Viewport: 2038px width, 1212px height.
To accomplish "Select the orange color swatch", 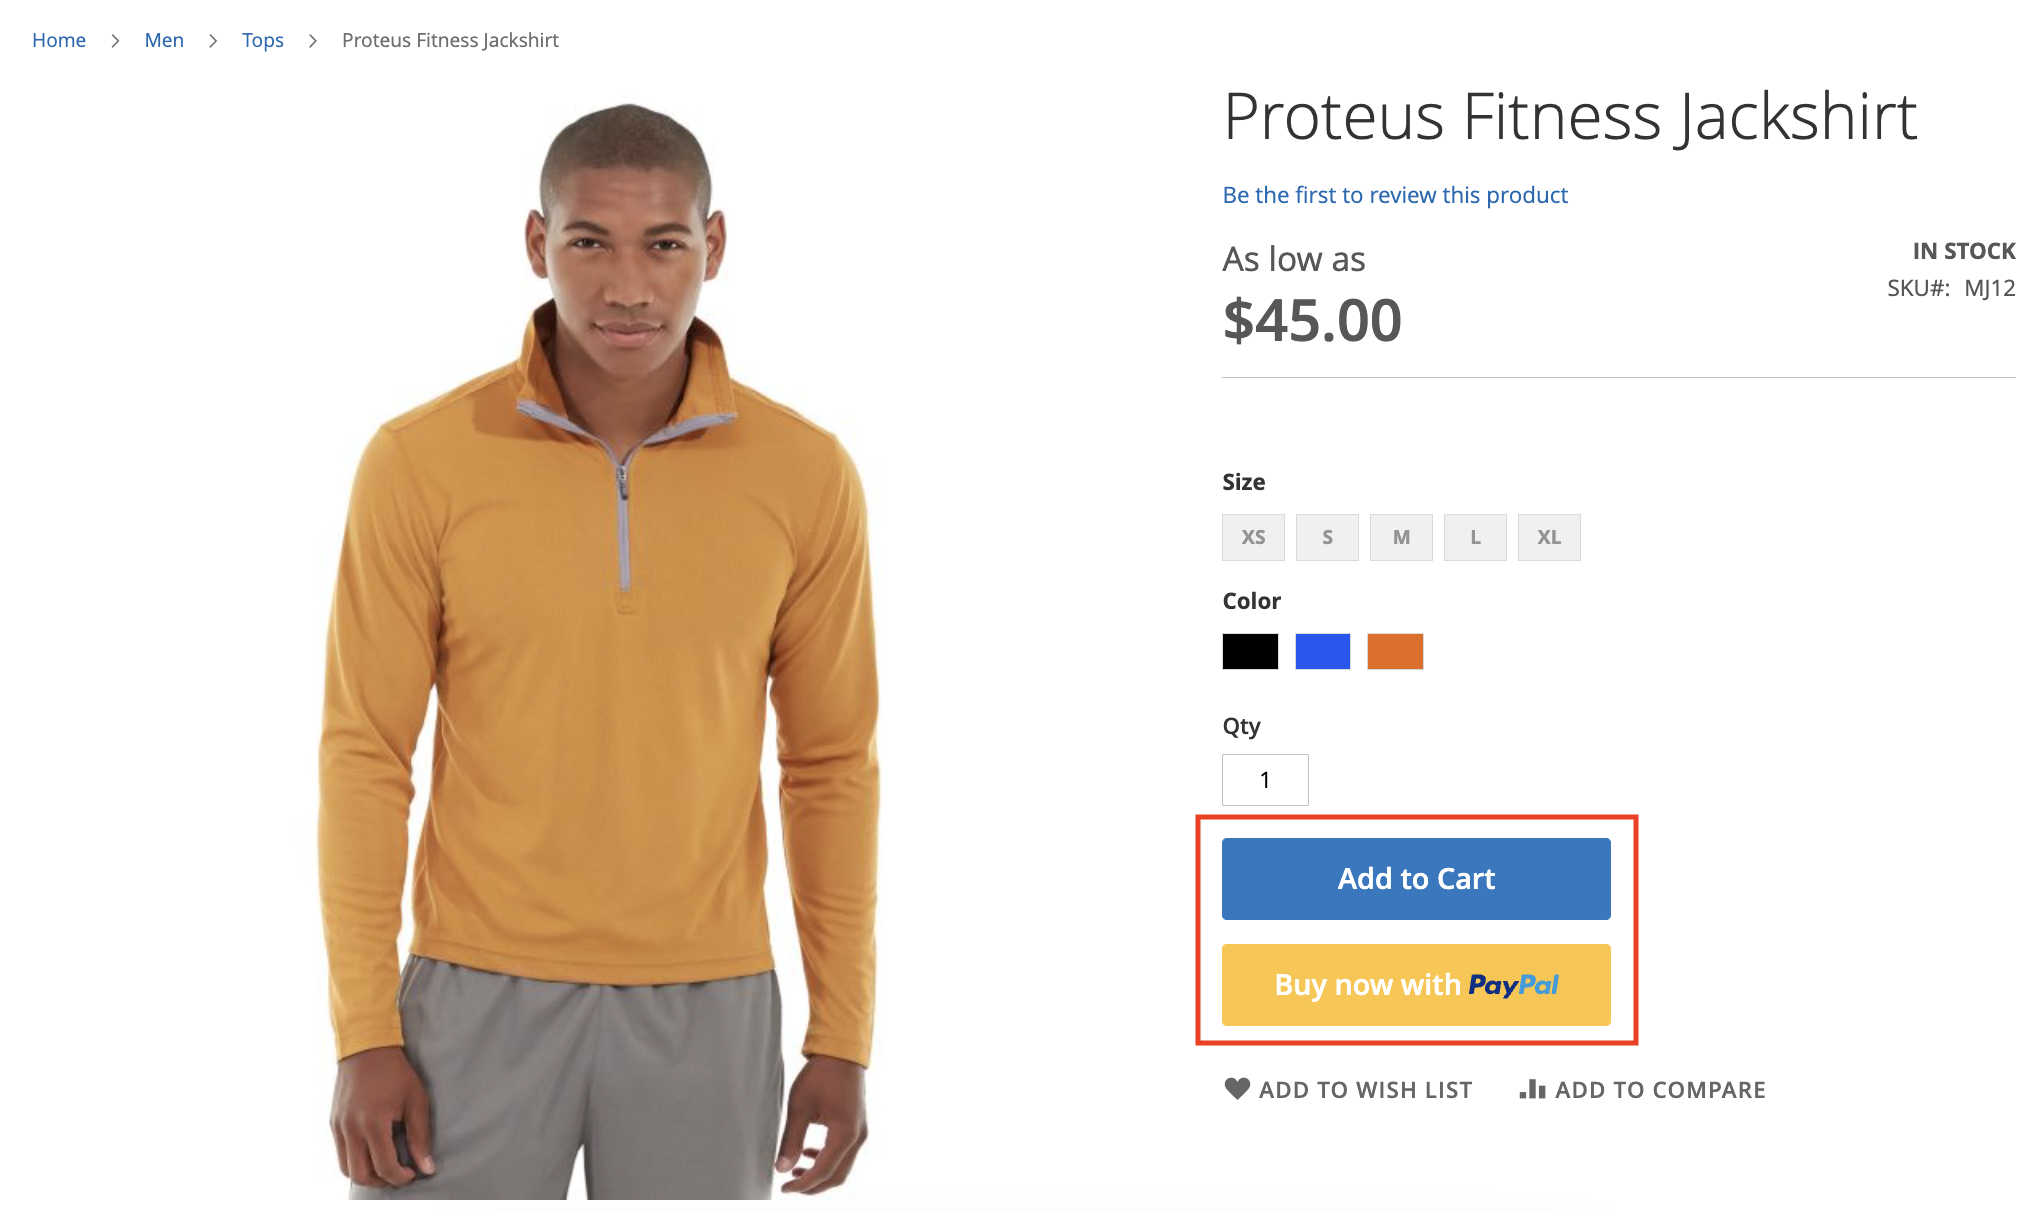I will [1395, 651].
